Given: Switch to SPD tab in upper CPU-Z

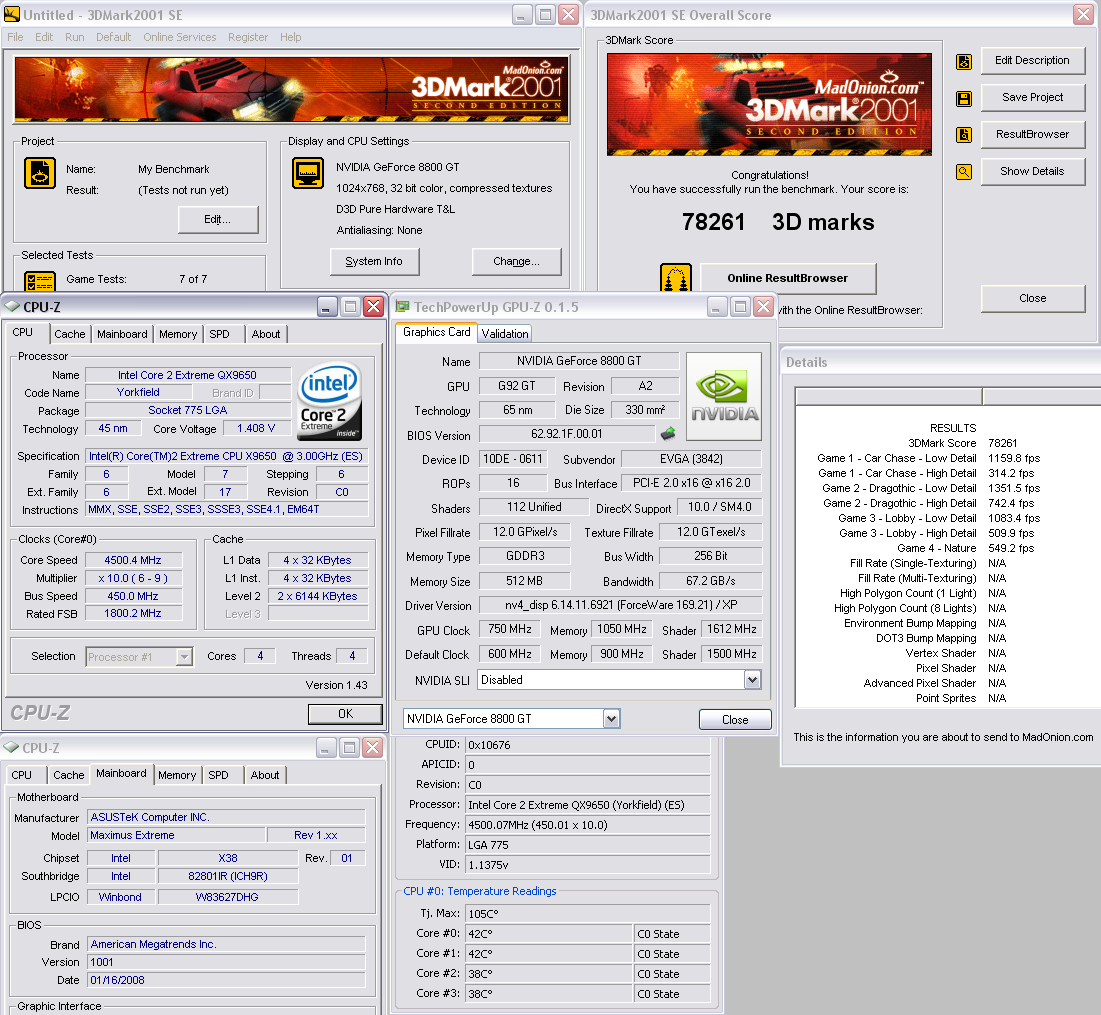Looking at the screenshot, I should (x=220, y=334).
